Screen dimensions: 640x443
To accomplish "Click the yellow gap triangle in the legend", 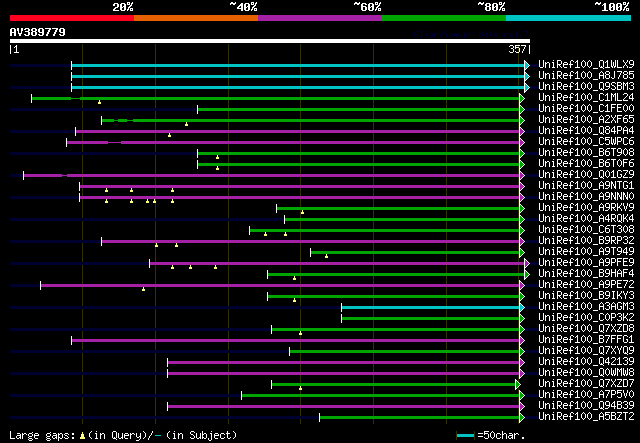I will click(83, 436).
